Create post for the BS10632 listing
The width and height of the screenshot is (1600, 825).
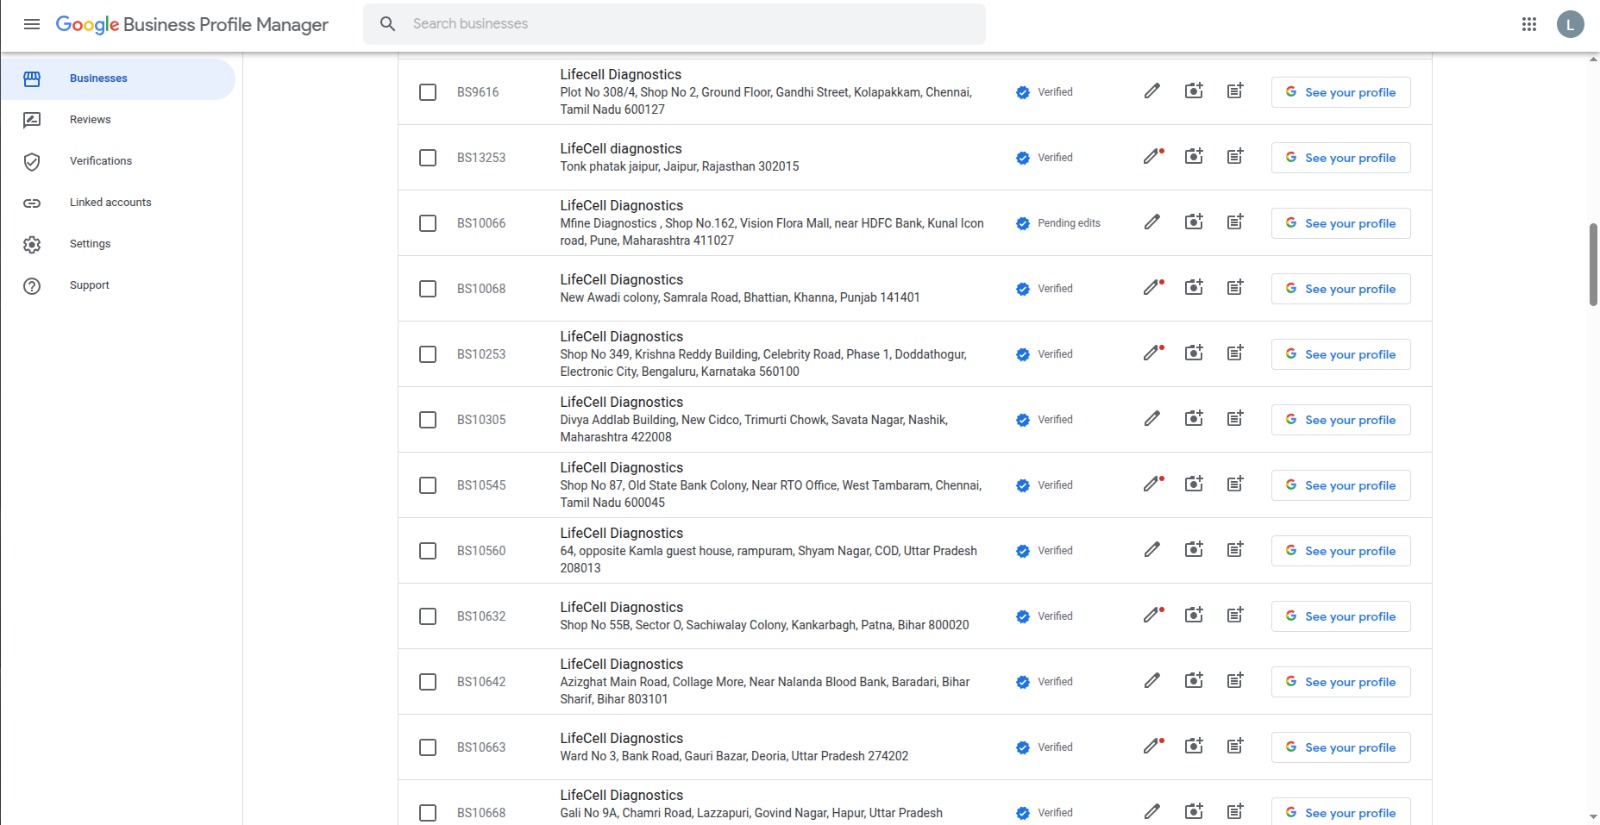coord(1235,616)
